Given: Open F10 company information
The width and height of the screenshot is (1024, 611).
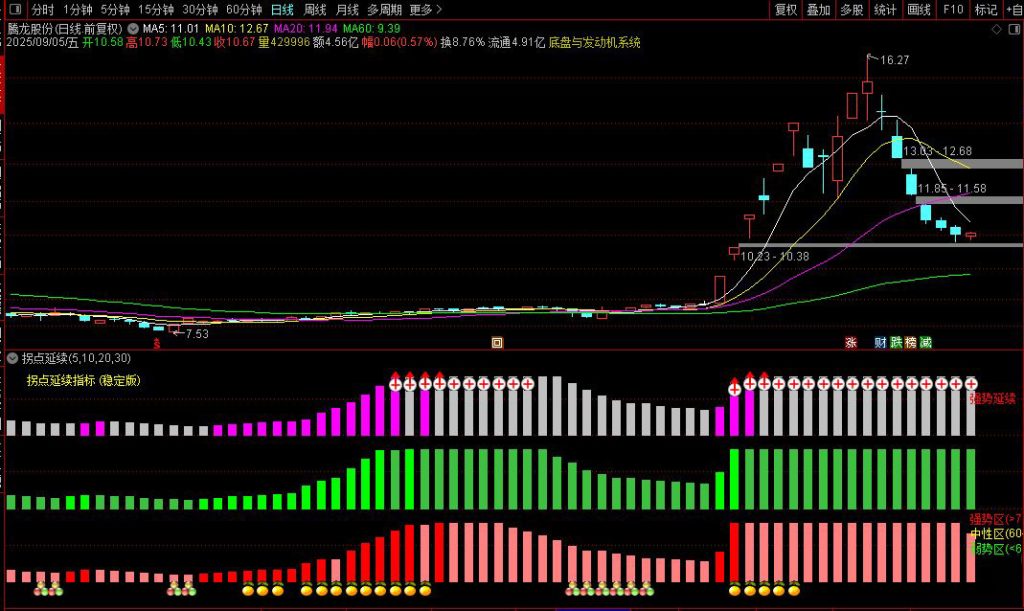Looking at the screenshot, I should [953, 10].
